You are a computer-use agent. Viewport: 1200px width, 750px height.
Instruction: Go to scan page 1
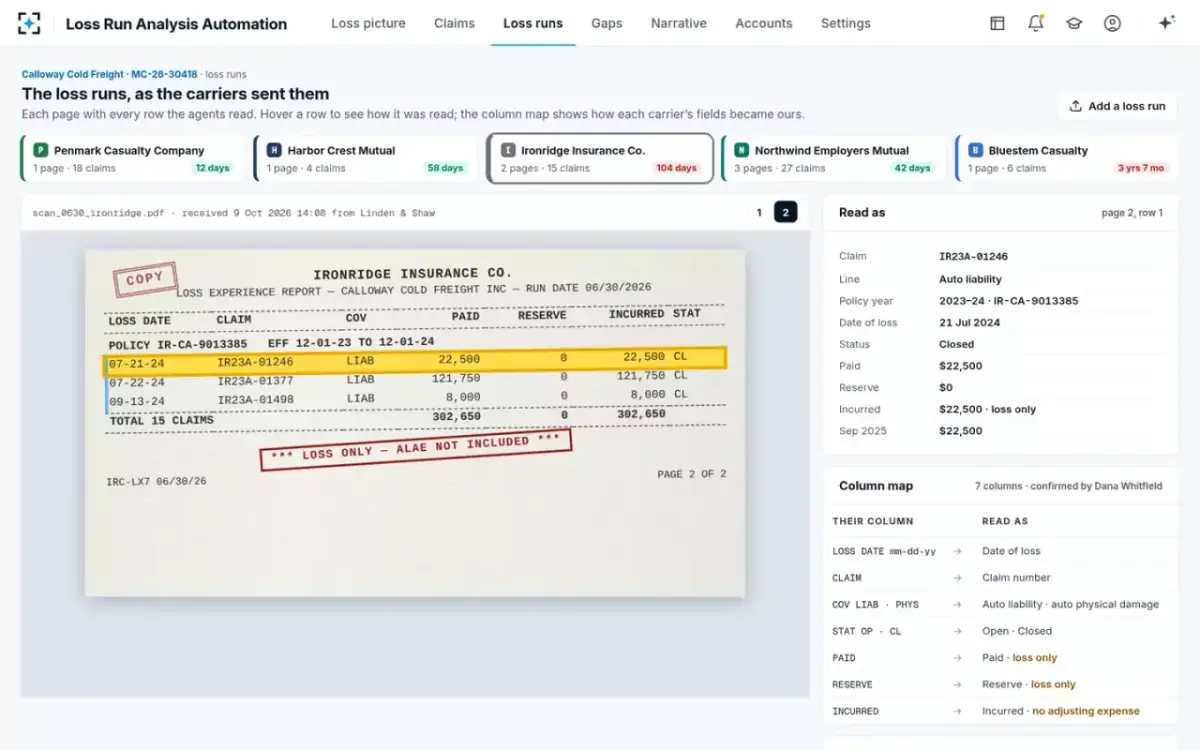[x=759, y=212]
